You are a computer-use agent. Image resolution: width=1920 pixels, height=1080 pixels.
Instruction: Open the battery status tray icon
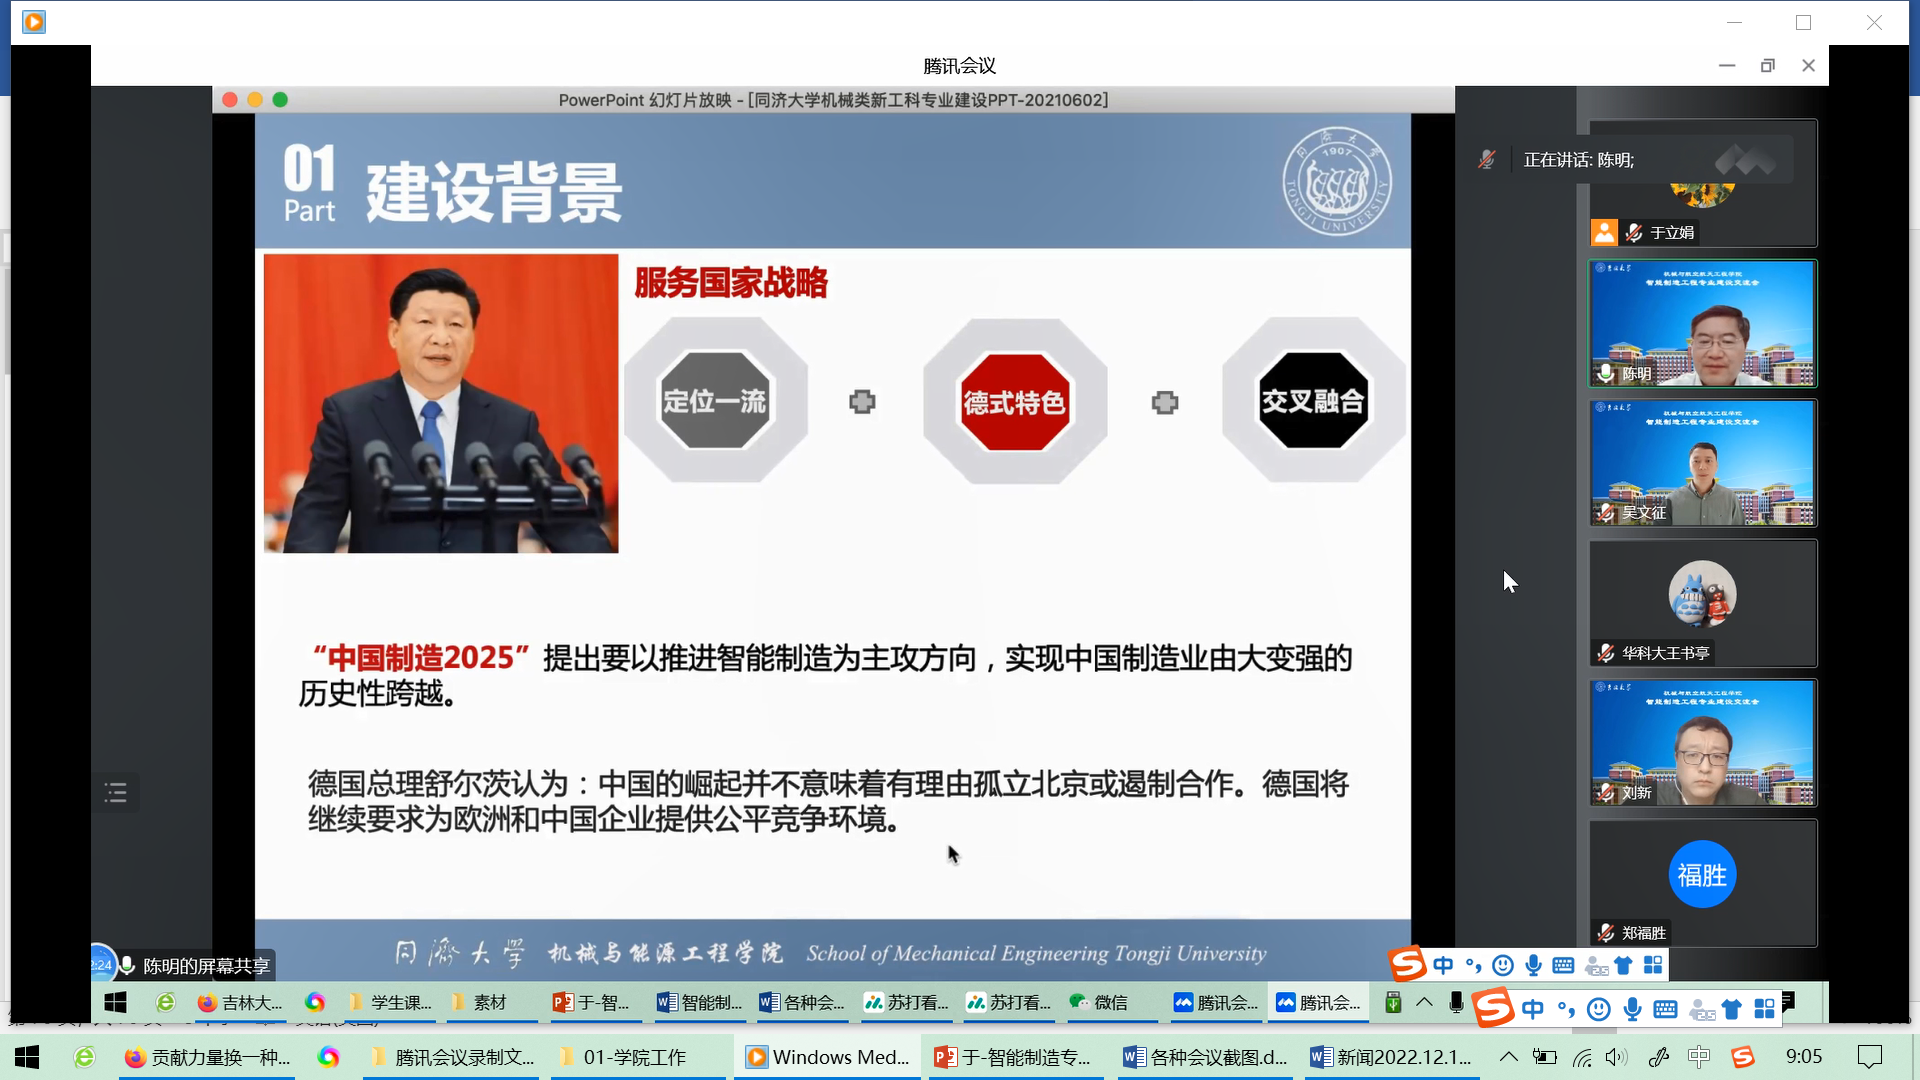[1545, 1057]
